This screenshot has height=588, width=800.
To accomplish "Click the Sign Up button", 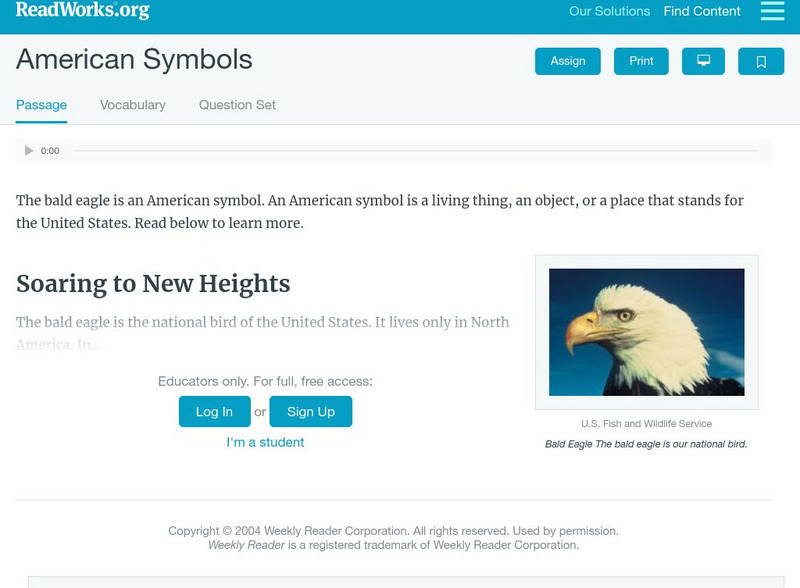I will click(x=311, y=412).
